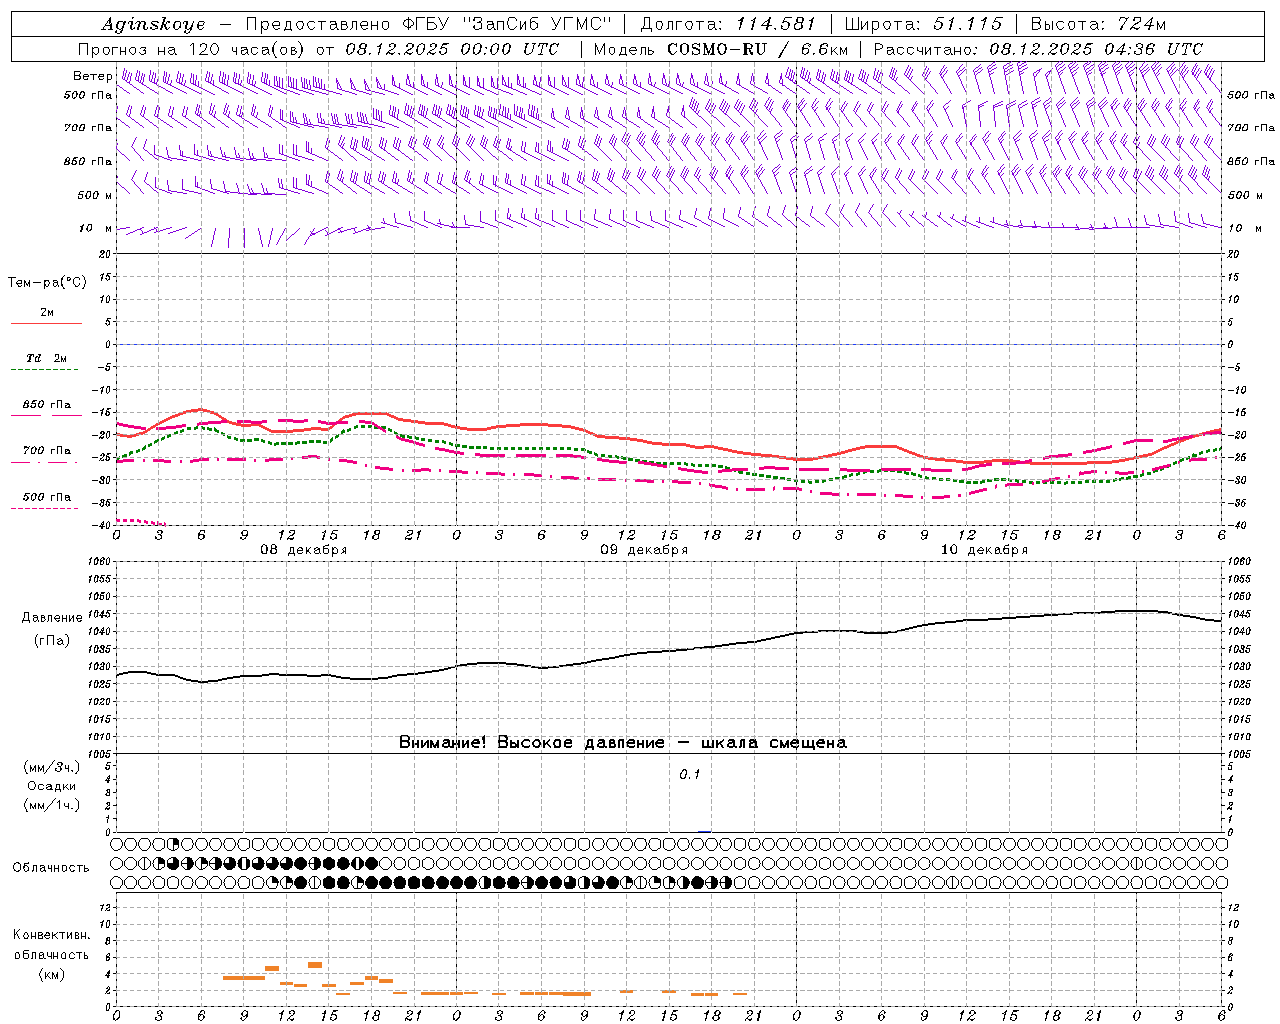Click the "Долгота: 114.581" longitude value
Viewport: 1280px width, 1024px height.
[728, 25]
